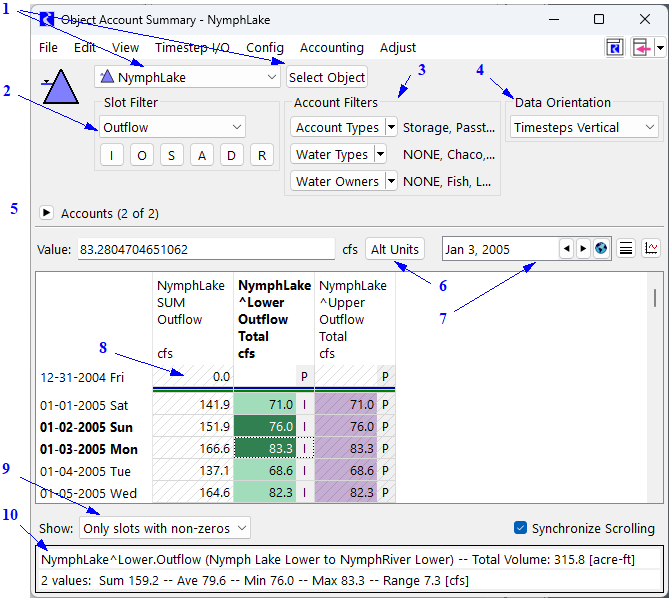
Task: Click the pink arrow icon in menu bar
Action: pos(641,47)
